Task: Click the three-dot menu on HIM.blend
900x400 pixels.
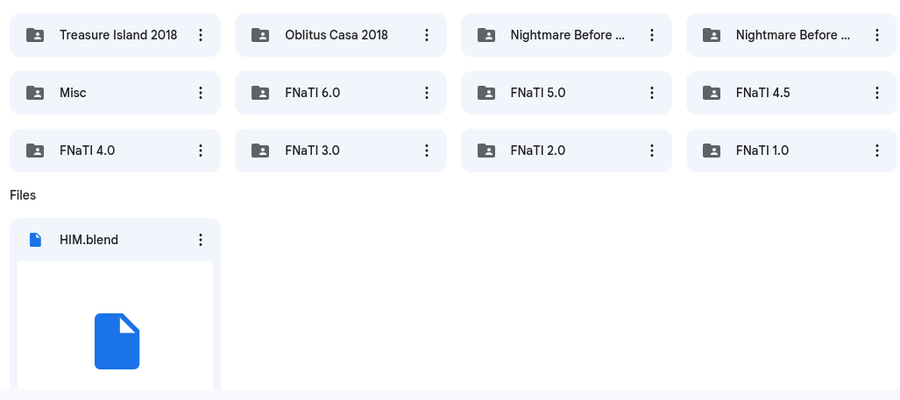Action: click(x=200, y=240)
